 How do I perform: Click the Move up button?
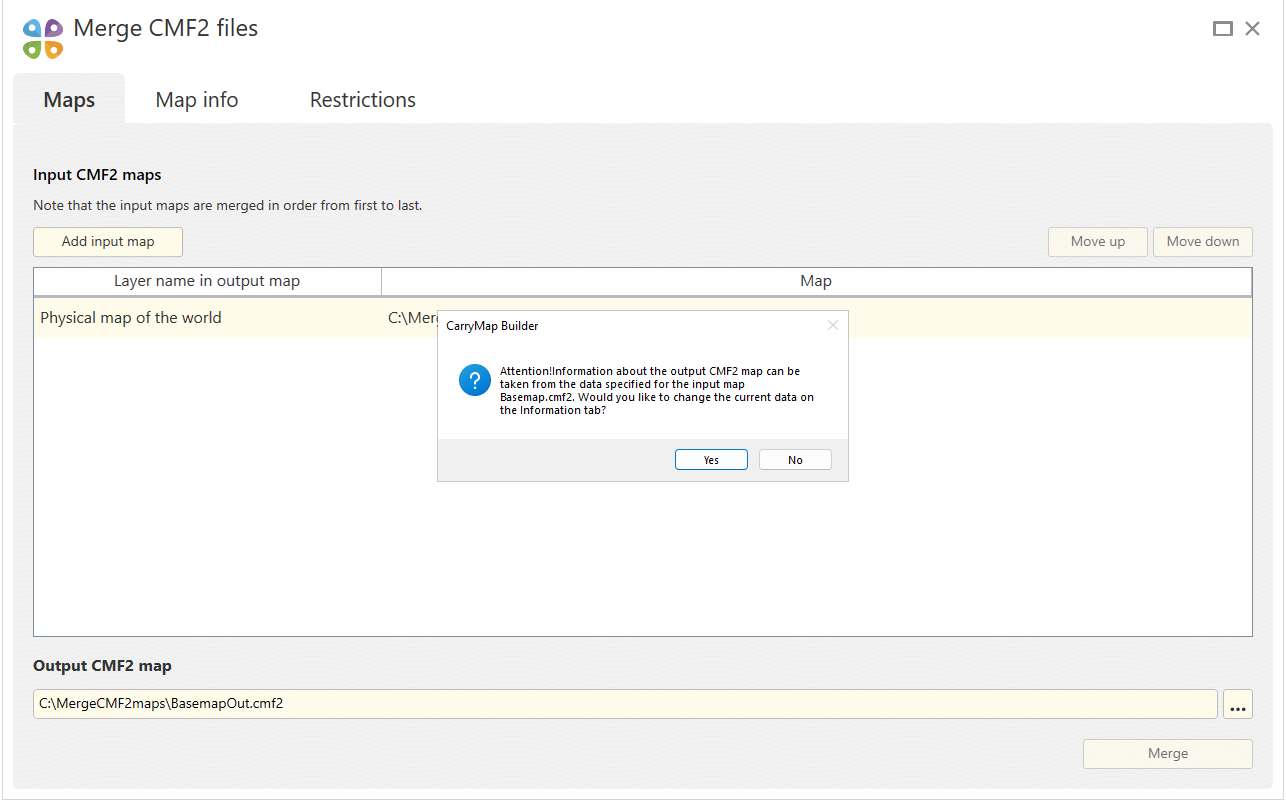click(1098, 242)
